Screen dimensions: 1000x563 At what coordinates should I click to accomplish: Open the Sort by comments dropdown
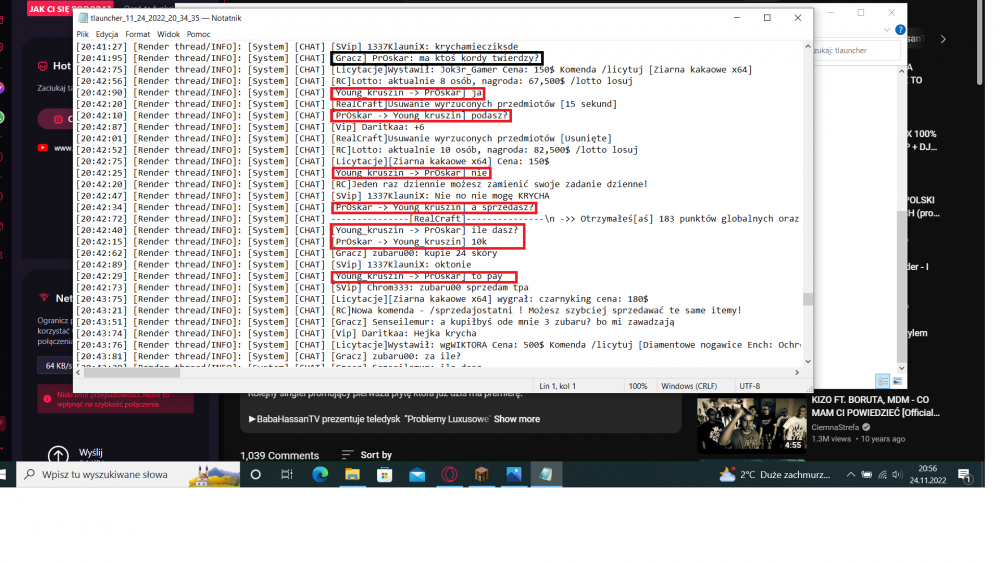pos(368,455)
